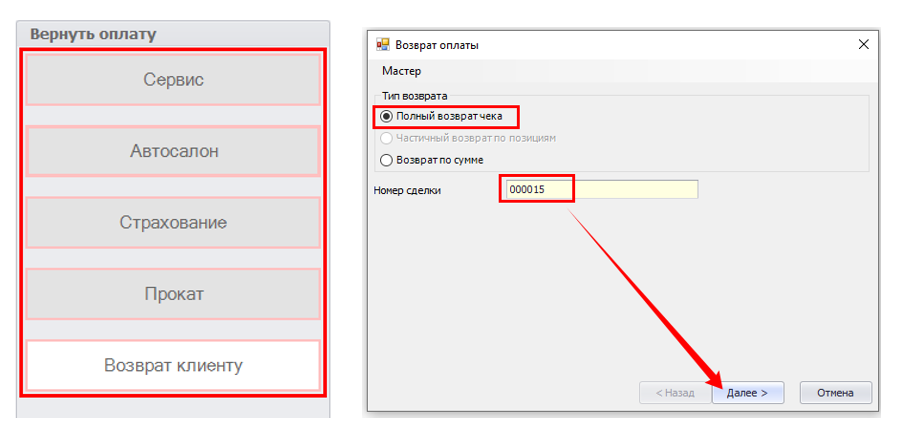Viewport: 900px width, 439px height.
Task: Choose the Возврат по сумме radio button
Action: [386, 159]
